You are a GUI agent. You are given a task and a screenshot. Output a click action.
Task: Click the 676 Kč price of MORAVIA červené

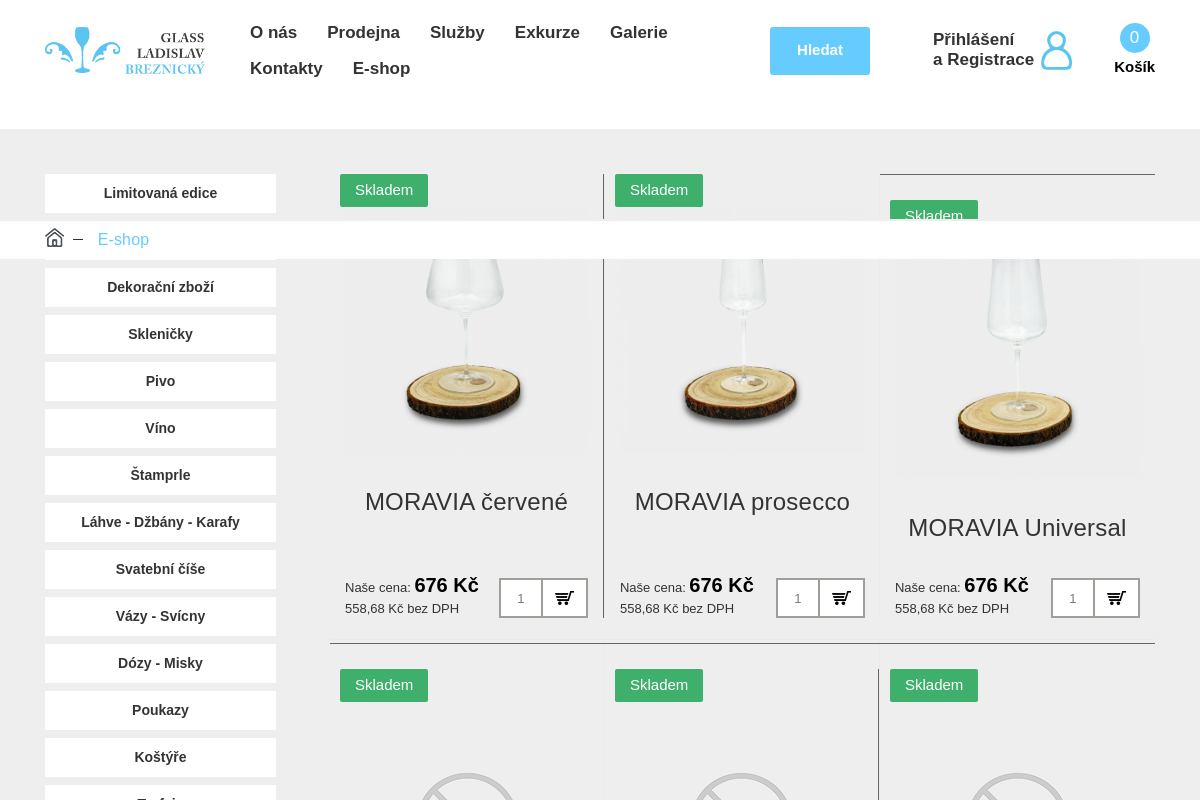446,585
